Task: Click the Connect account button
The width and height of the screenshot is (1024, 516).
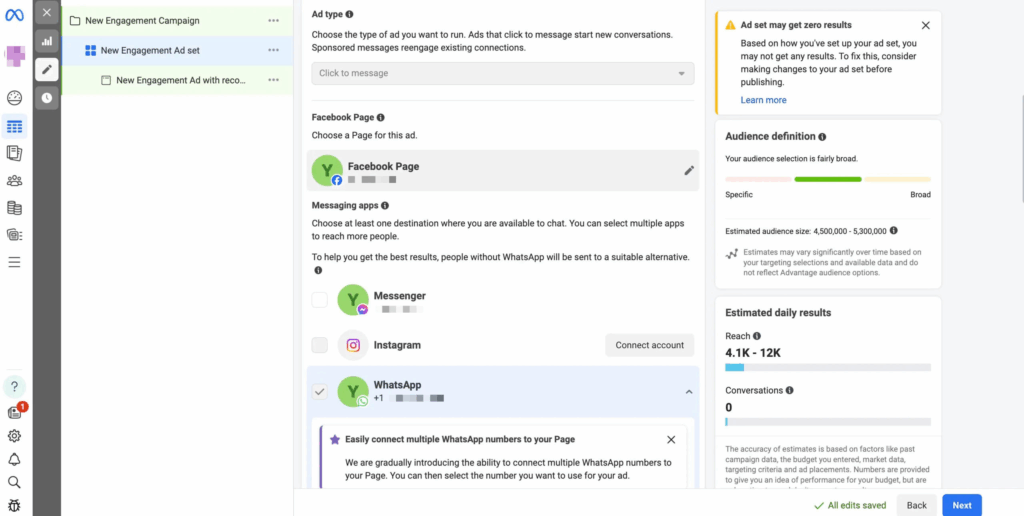Action: pos(649,345)
